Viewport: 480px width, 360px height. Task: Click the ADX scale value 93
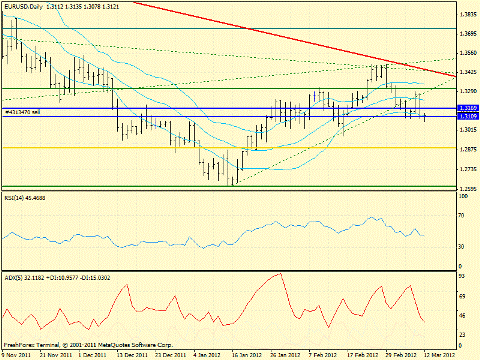pyautogui.click(x=462, y=276)
